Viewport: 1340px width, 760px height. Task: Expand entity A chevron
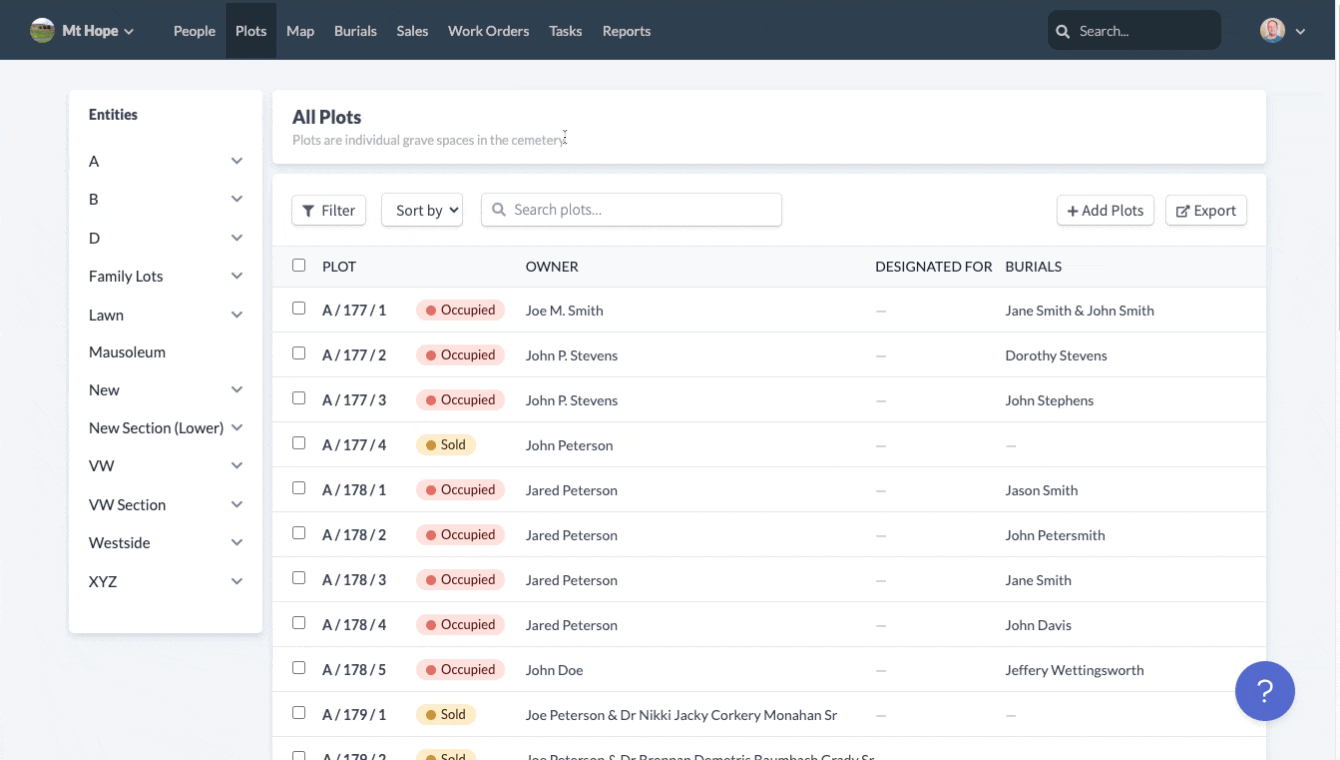pyautogui.click(x=237, y=161)
